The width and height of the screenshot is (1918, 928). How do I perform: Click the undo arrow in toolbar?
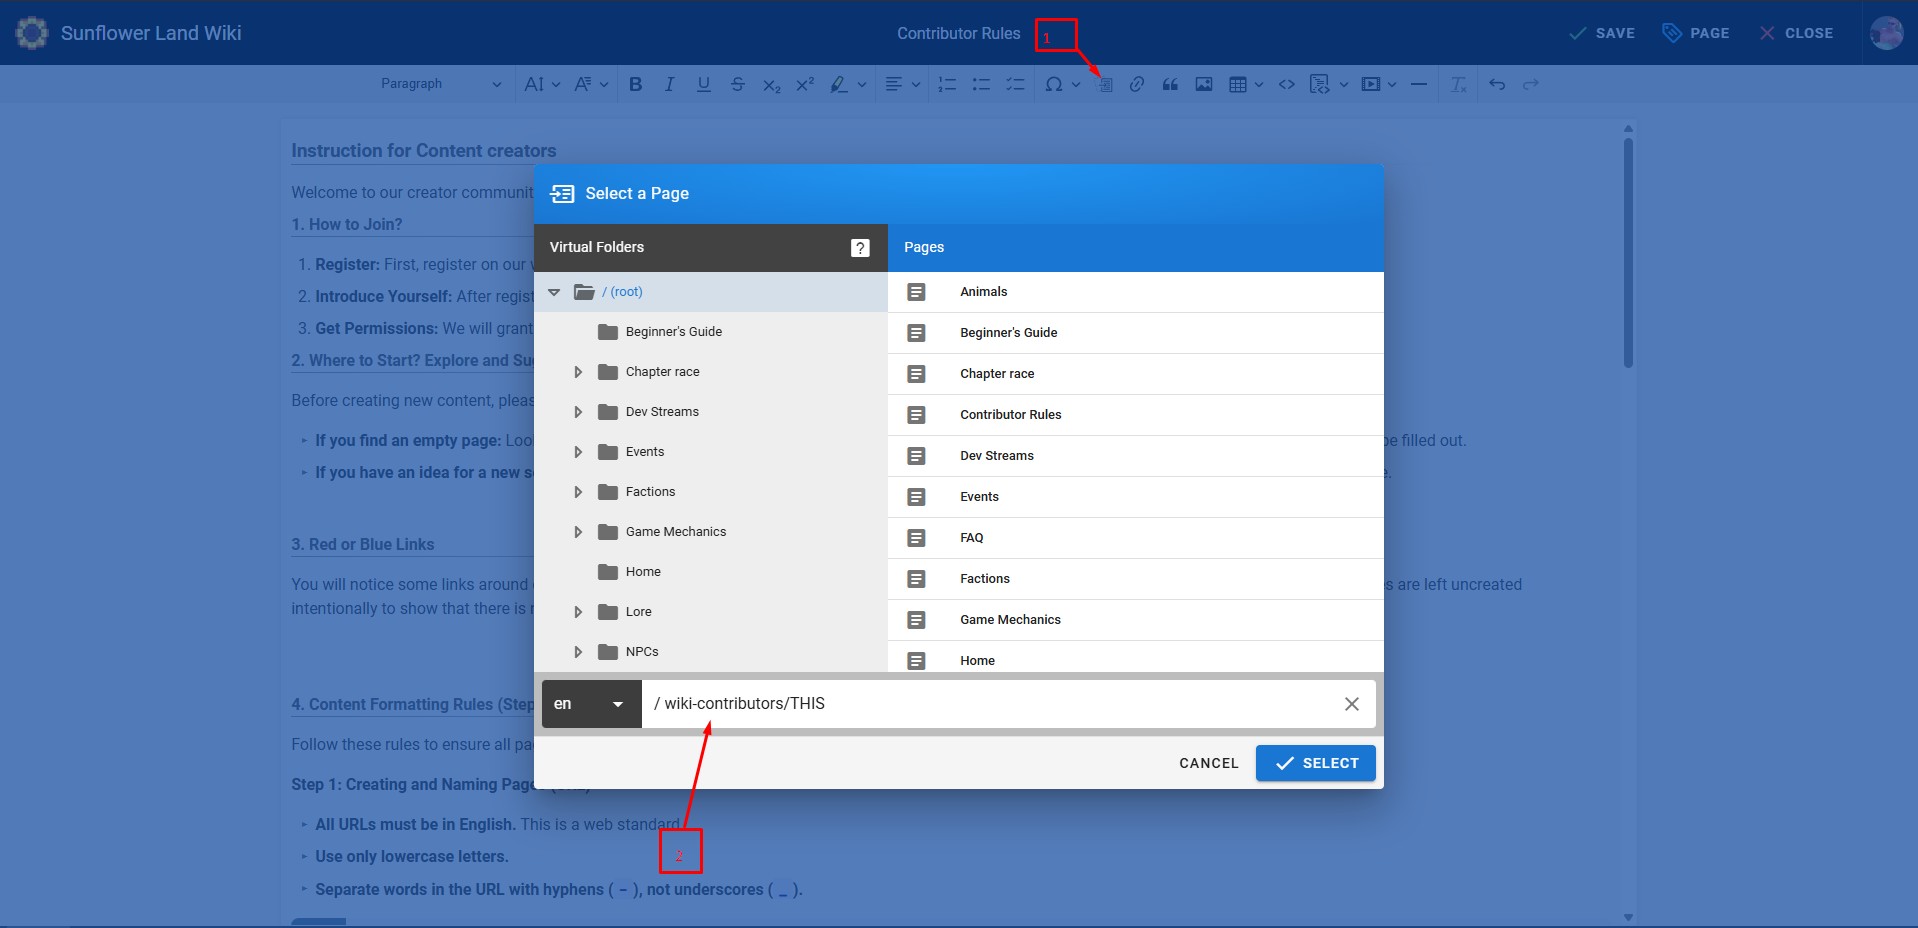[1497, 85]
